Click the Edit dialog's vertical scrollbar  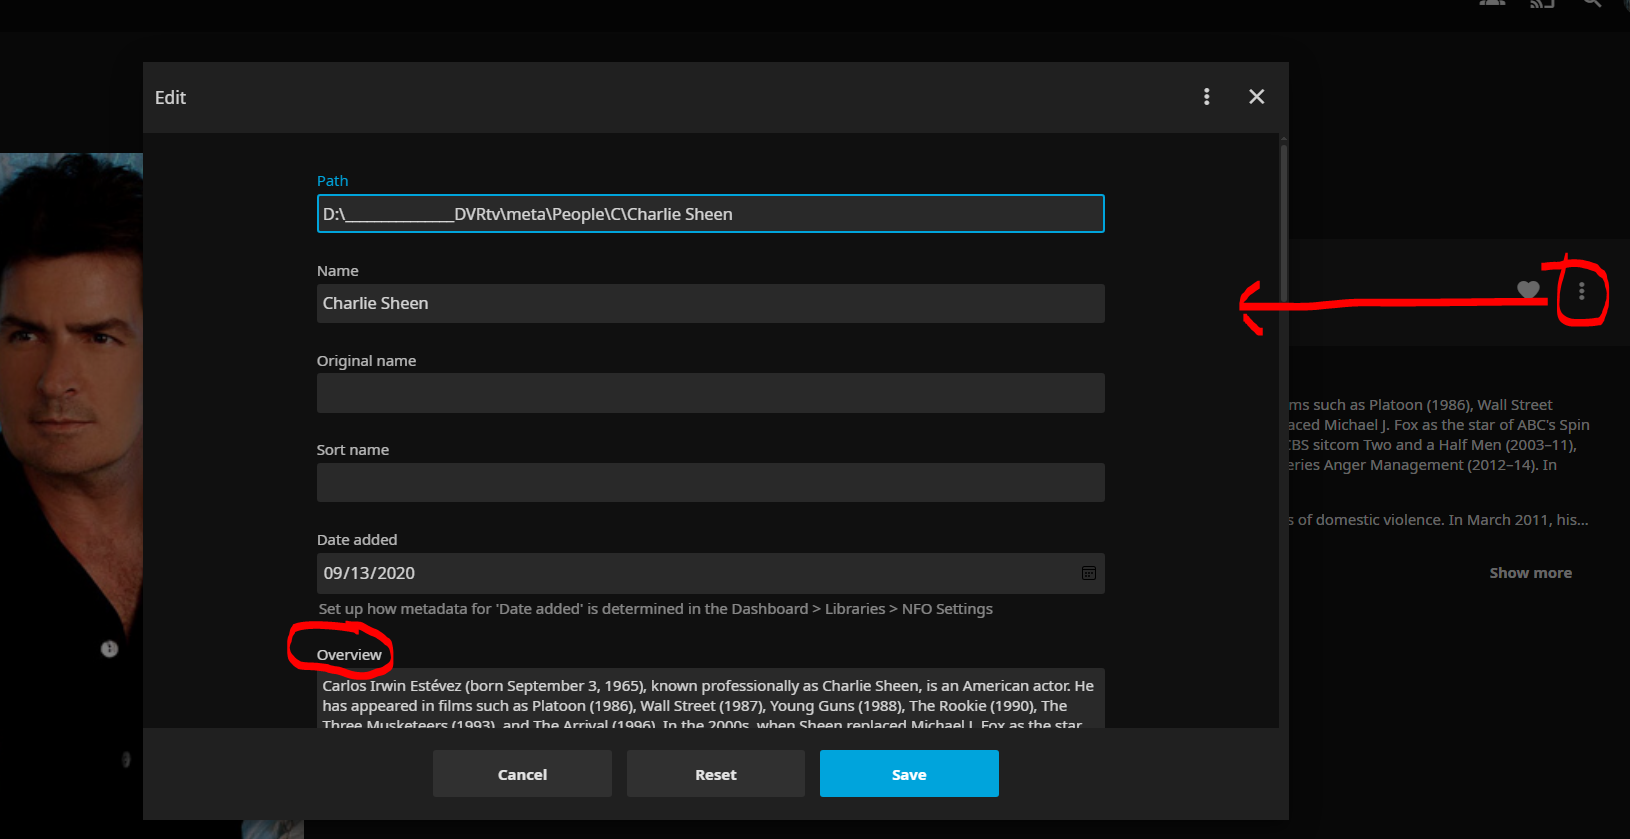pos(1283,220)
